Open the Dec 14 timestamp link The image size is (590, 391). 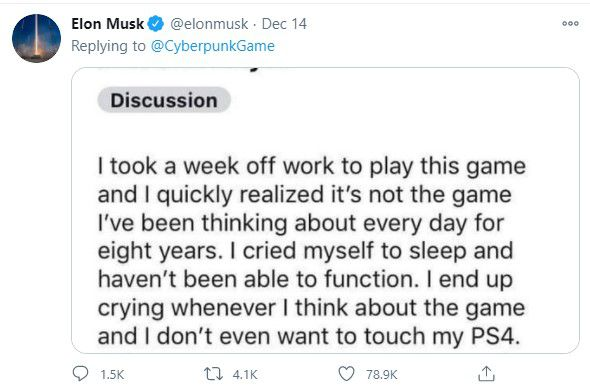(284, 24)
